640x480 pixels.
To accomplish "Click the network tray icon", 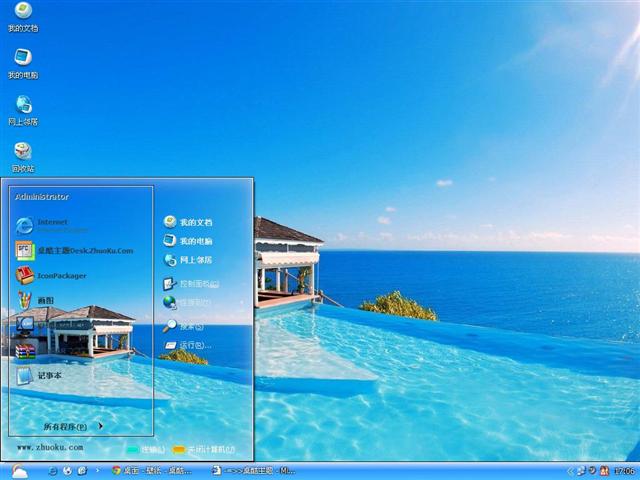I will click(582, 471).
